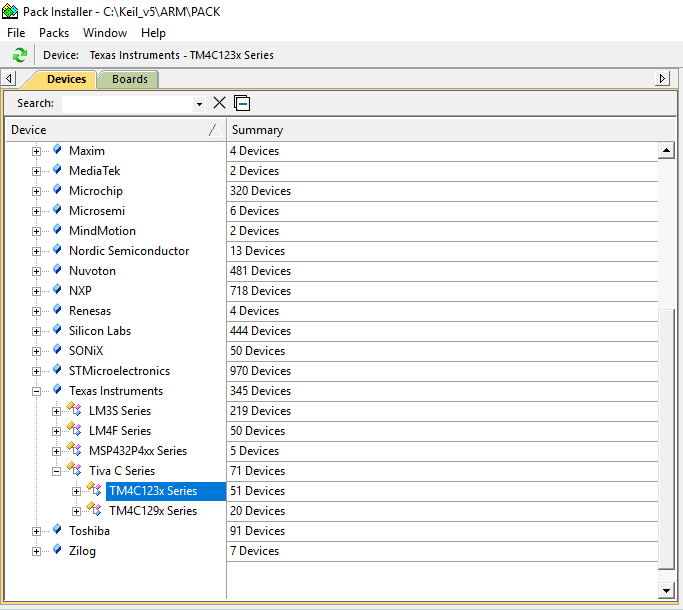Click the Summary column header
This screenshot has width=683, height=610.
coord(451,130)
